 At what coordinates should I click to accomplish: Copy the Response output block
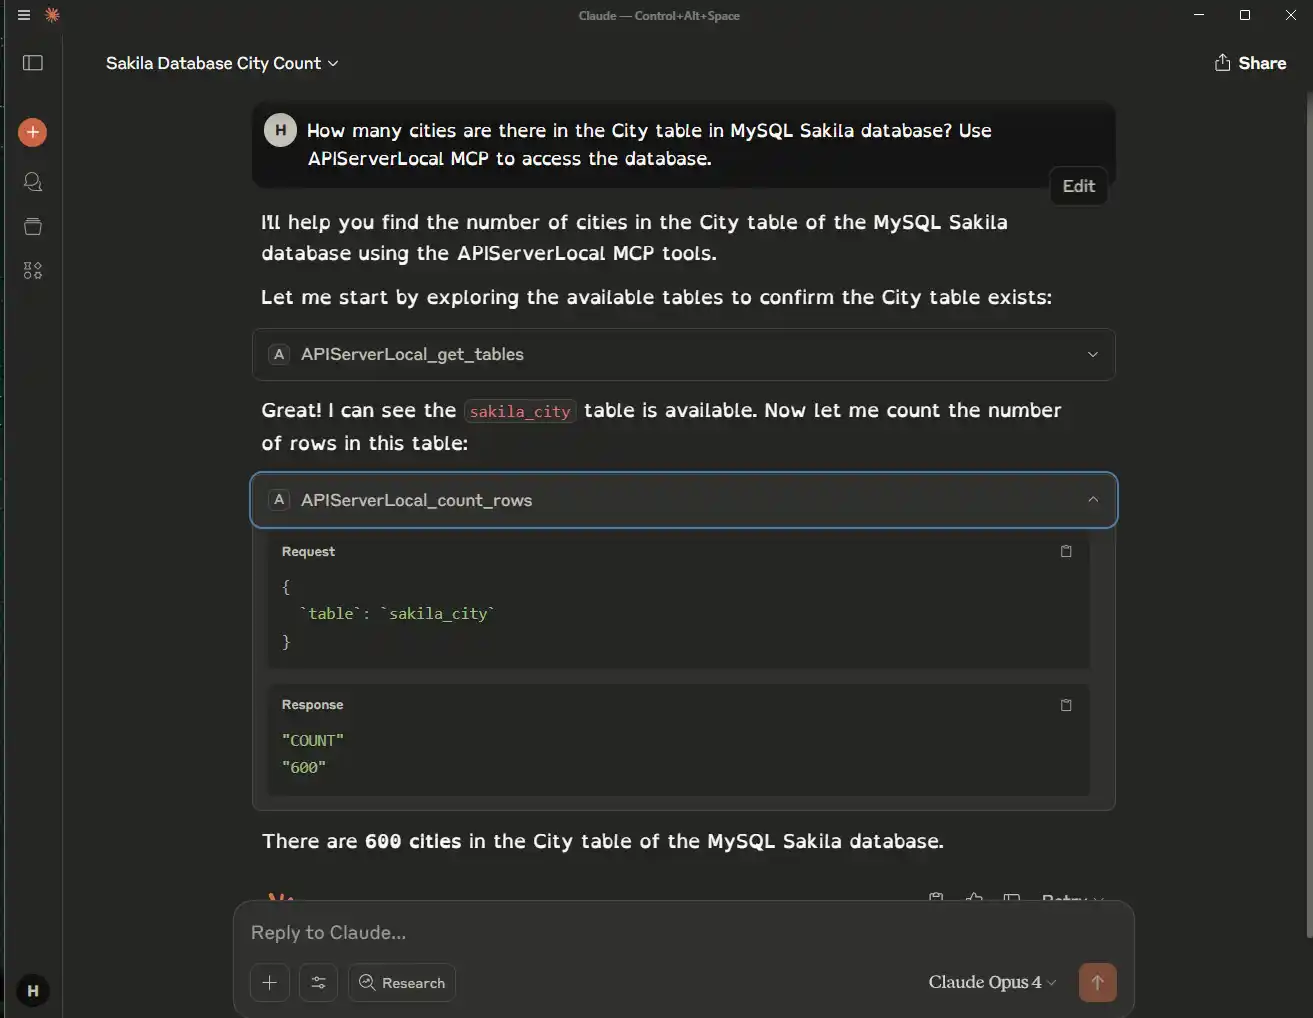(1066, 705)
